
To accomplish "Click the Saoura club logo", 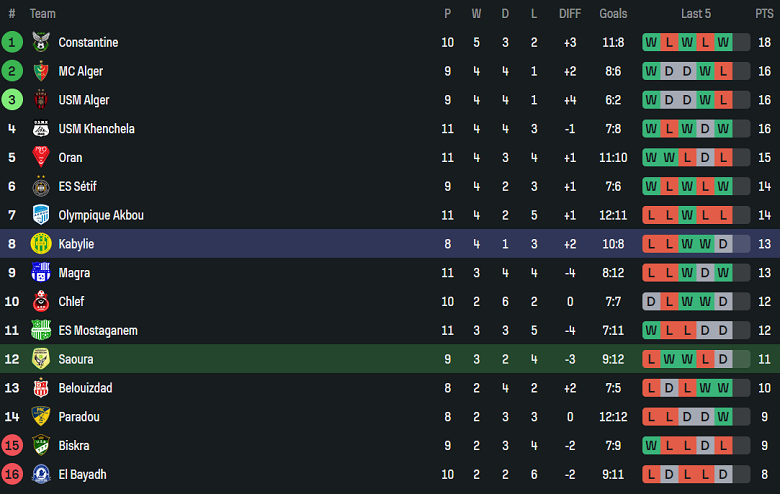I will coord(41,359).
